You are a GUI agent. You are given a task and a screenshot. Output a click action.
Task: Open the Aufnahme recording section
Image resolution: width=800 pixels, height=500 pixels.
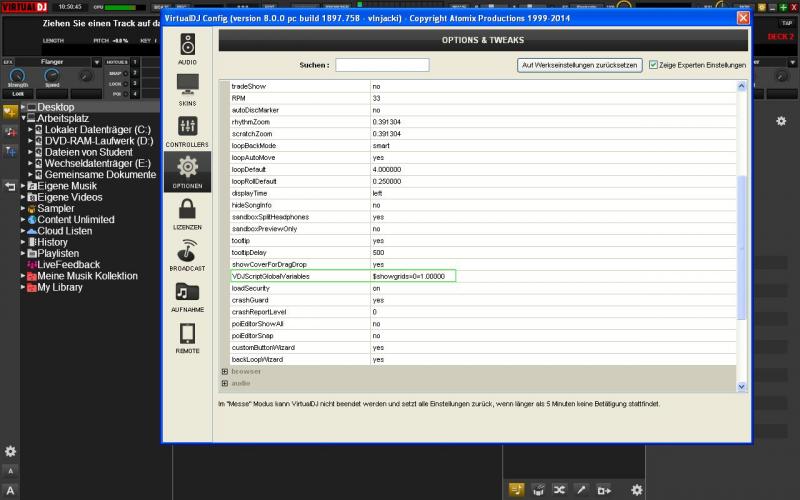click(187, 296)
